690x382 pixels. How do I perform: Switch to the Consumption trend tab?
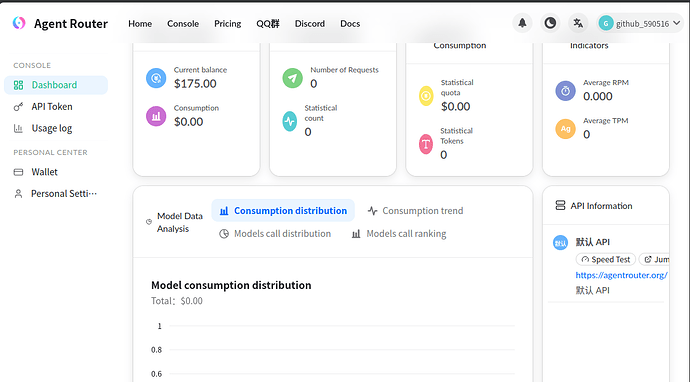coord(415,211)
